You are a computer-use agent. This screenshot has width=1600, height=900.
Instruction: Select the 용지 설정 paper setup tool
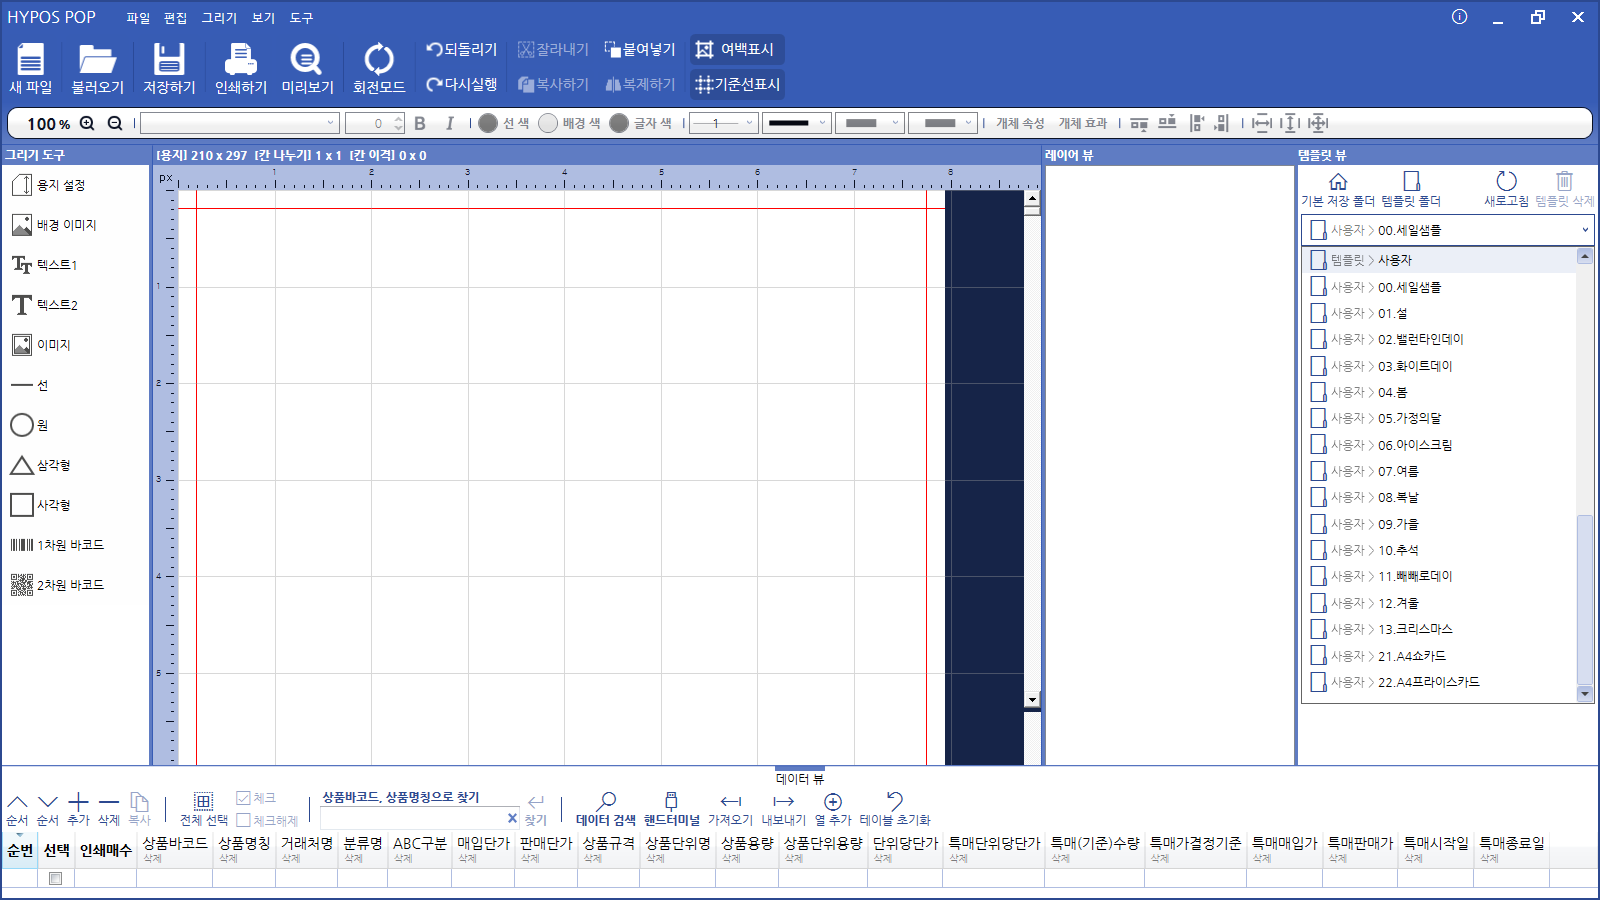point(48,185)
